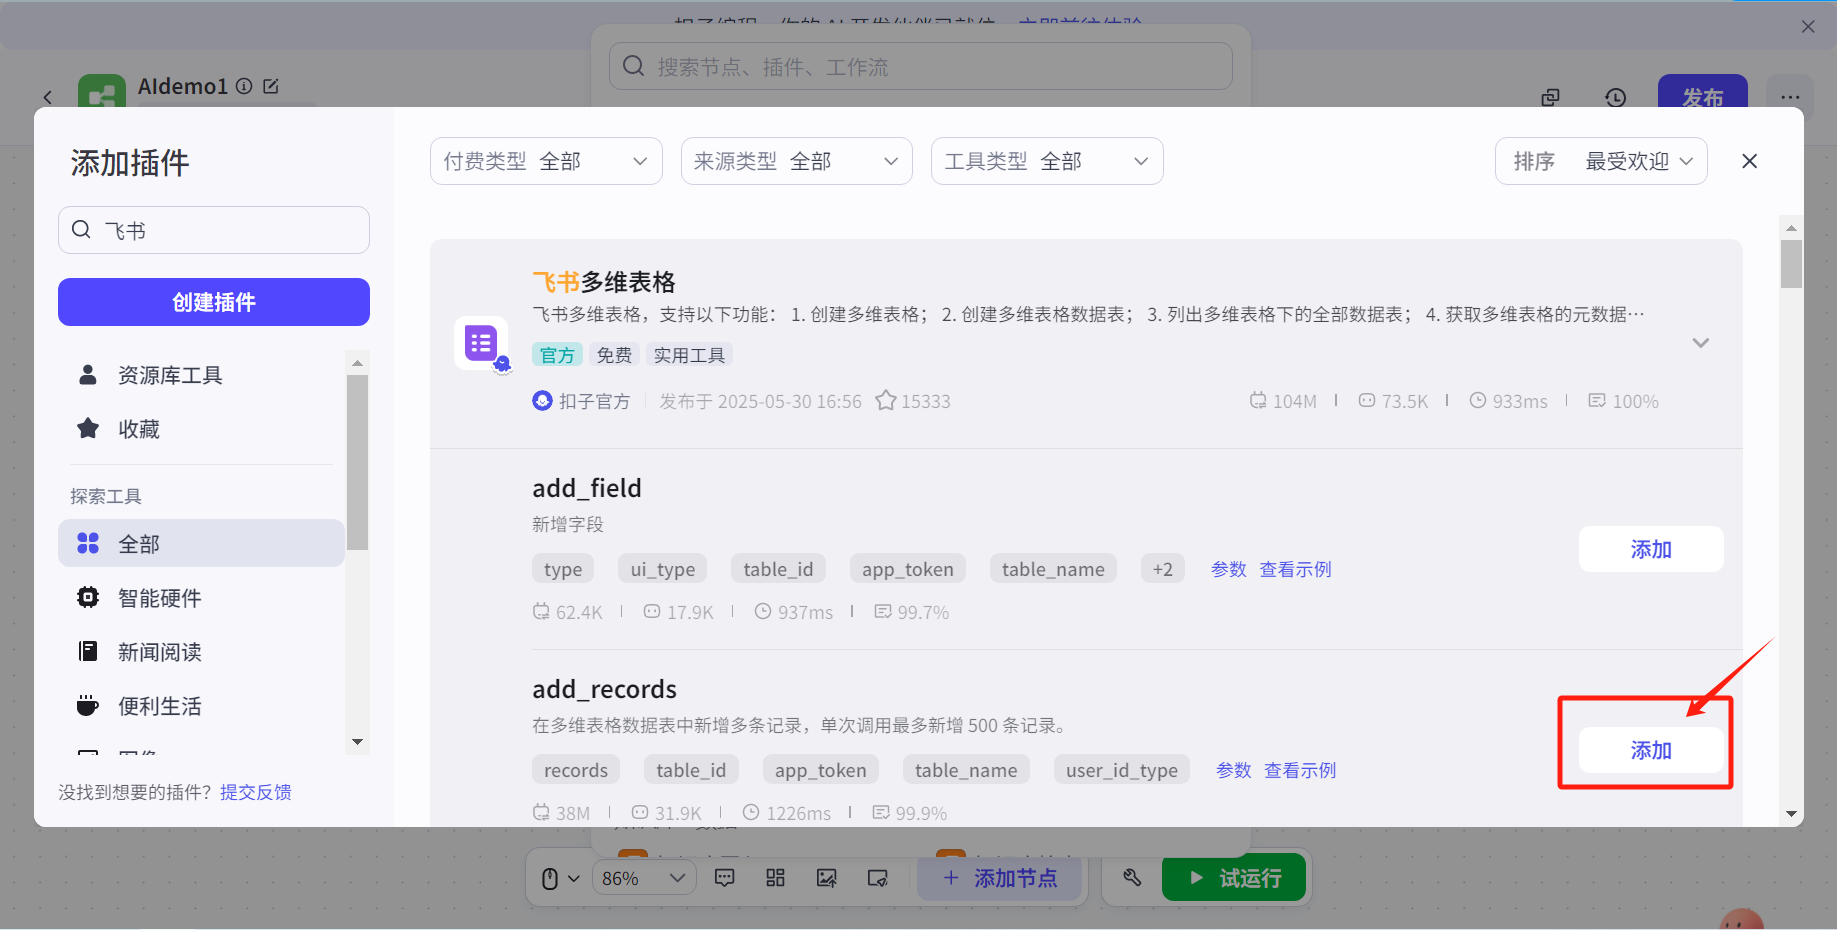This screenshot has width=1837, height=930.
Task: Click the 免费 tag on the plugin card
Action: click(x=614, y=355)
